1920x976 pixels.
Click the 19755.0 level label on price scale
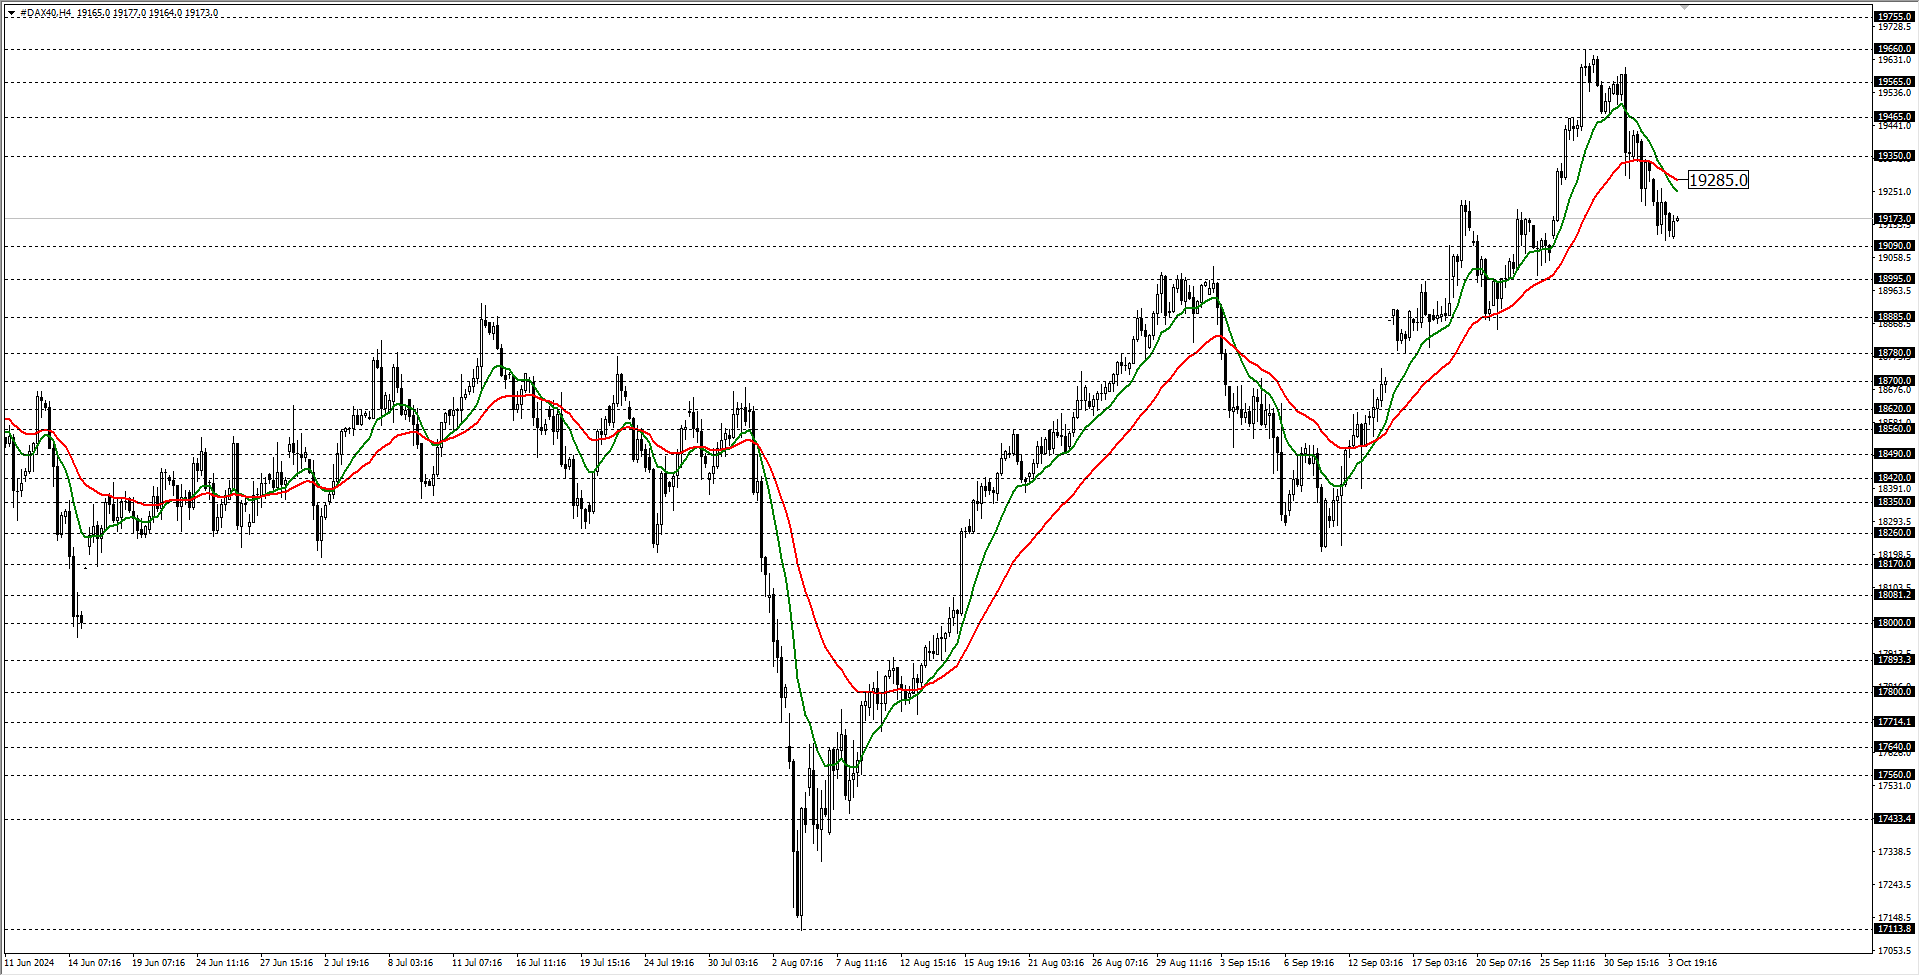1894,17
